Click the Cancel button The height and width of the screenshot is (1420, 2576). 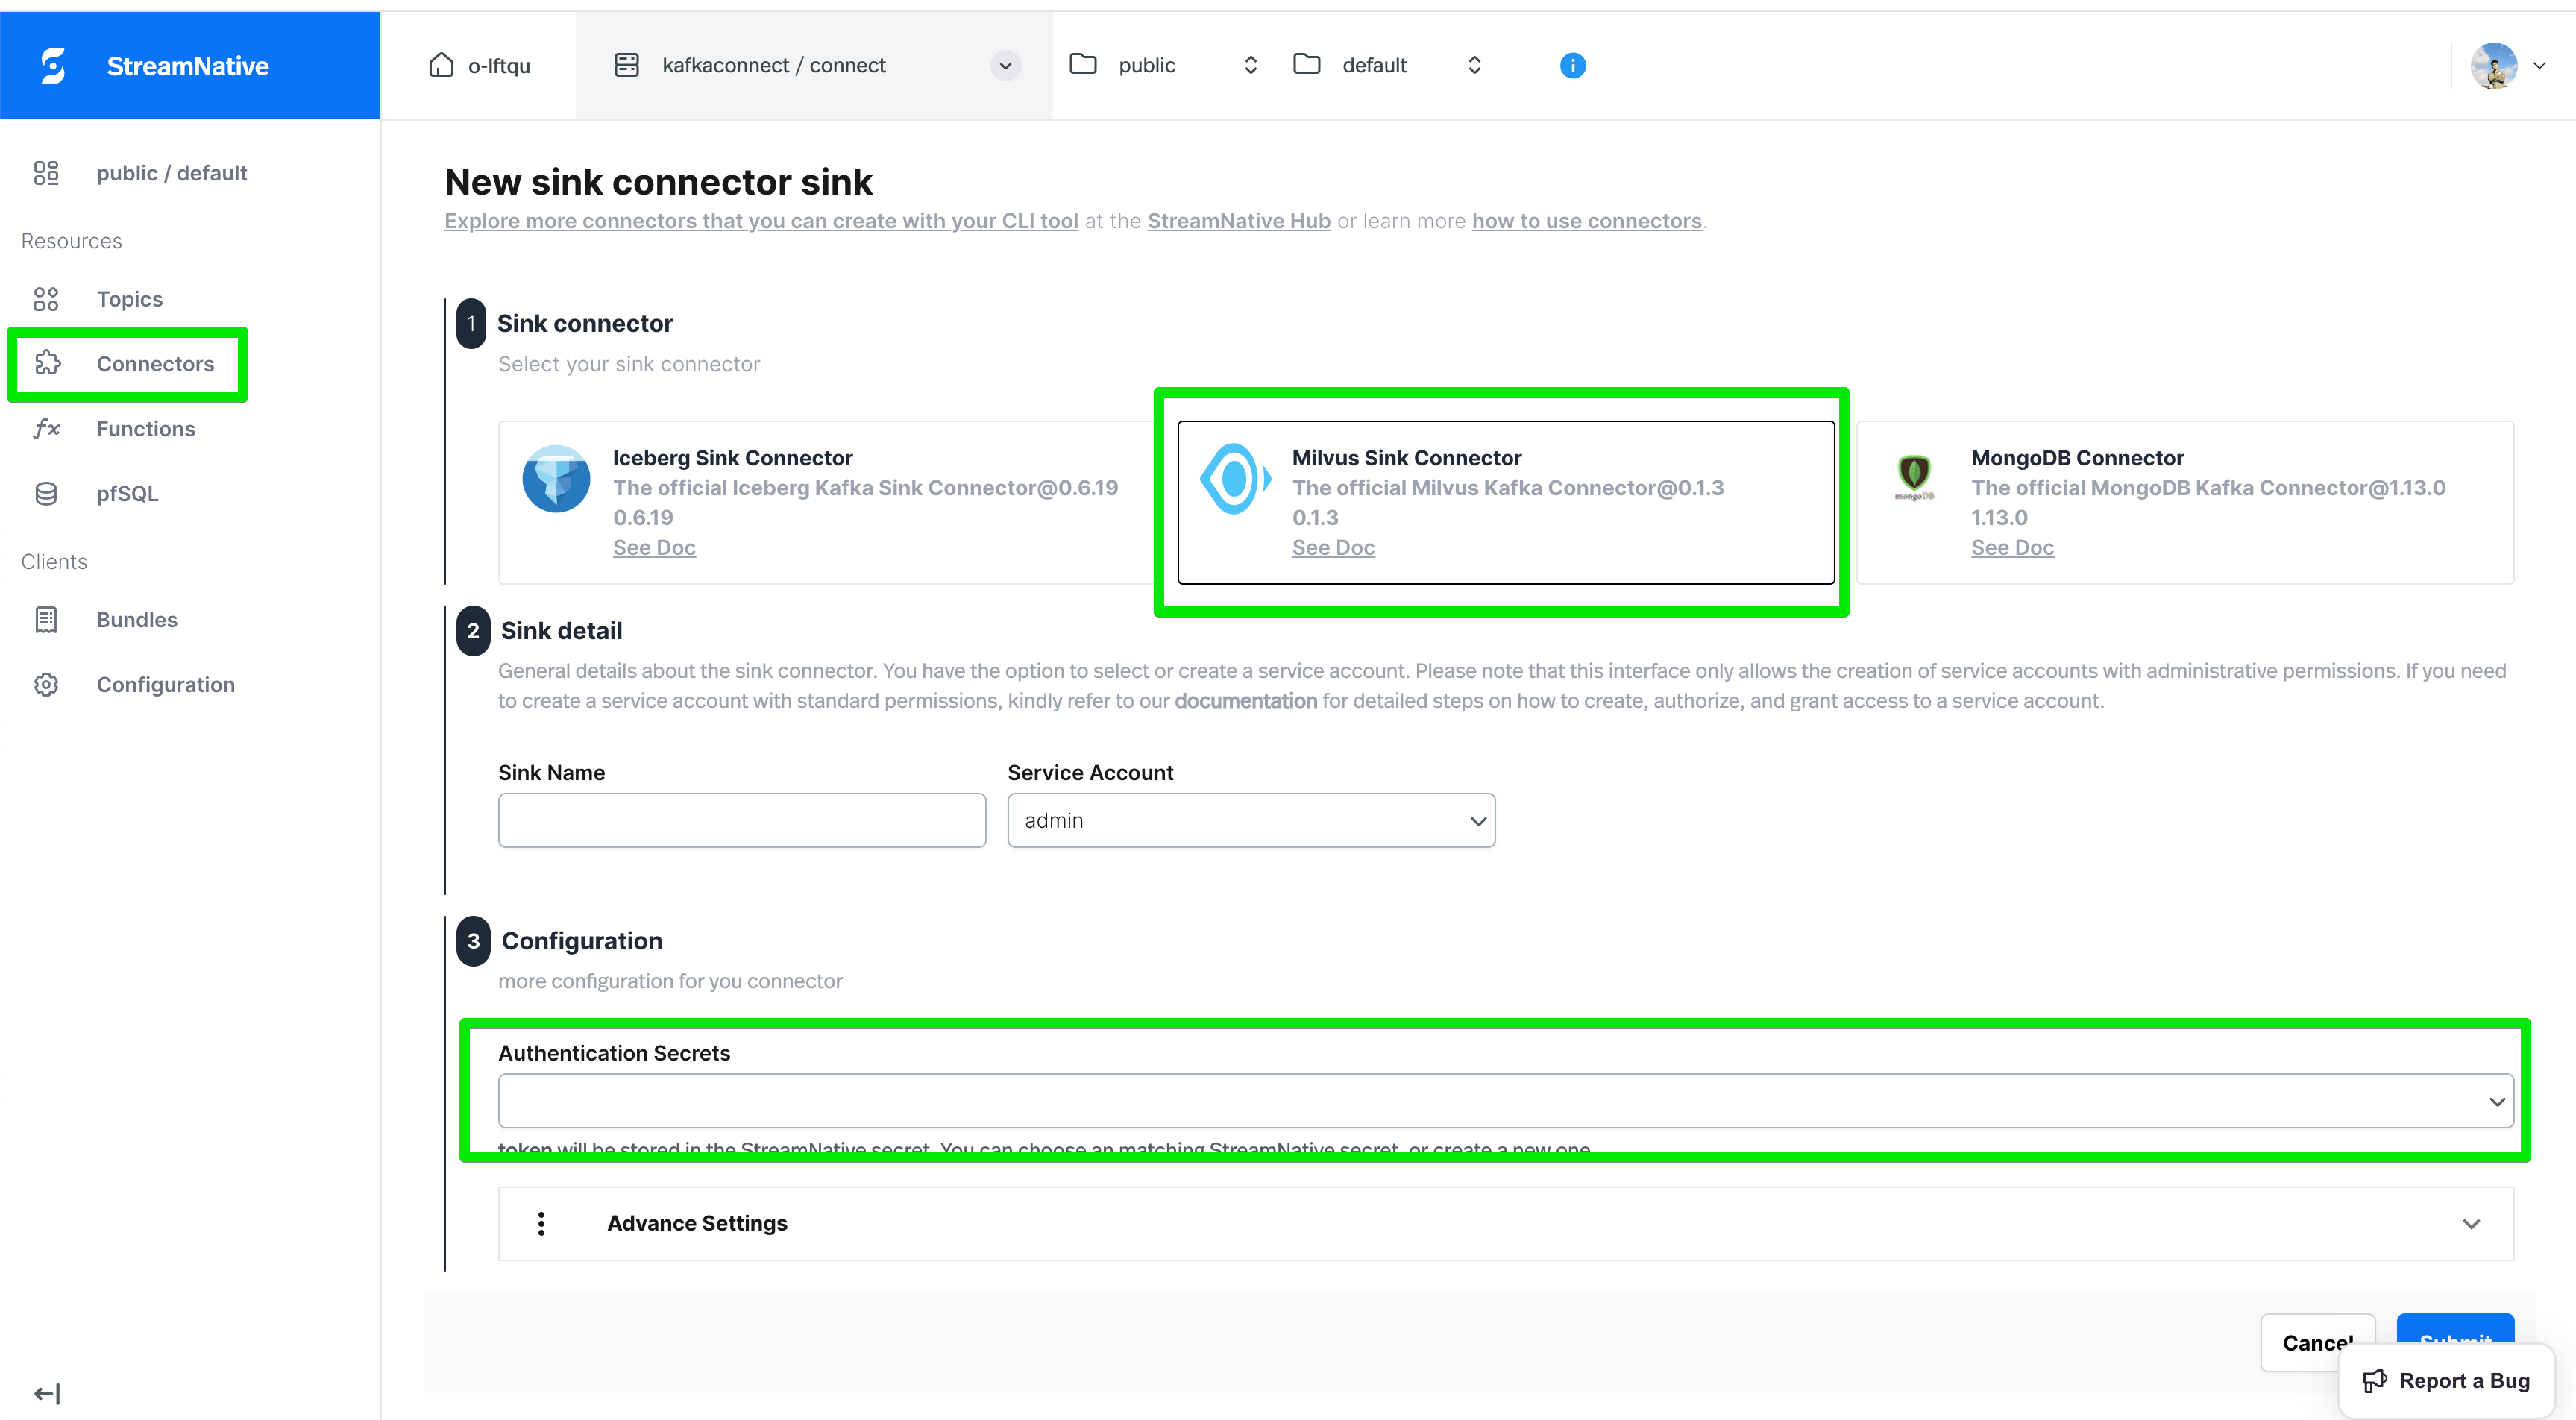coord(2318,1343)
